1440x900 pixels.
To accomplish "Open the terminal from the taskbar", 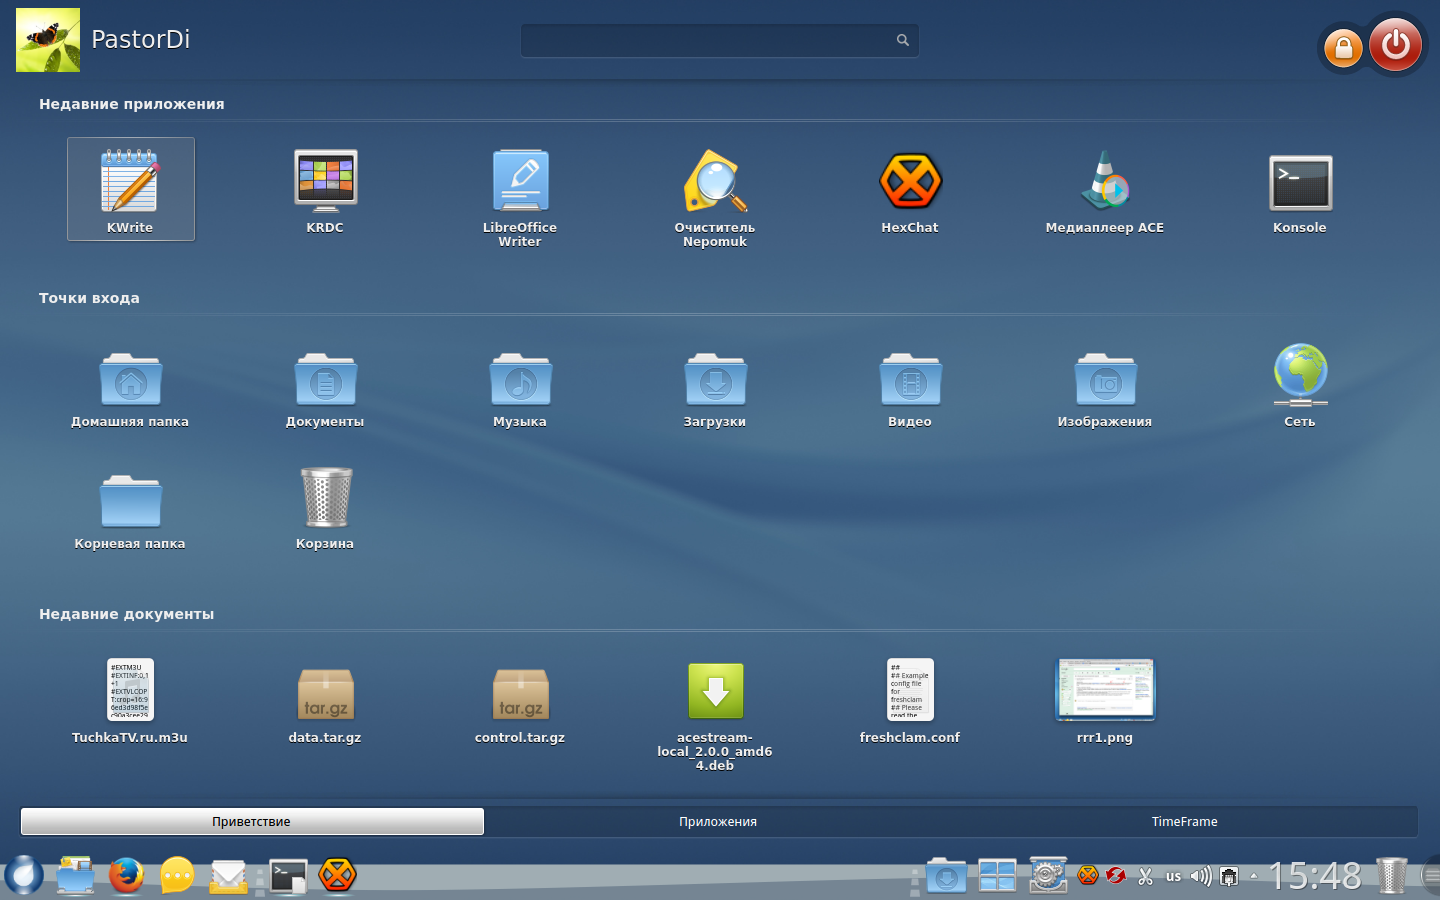I will [x=288, y=876].
